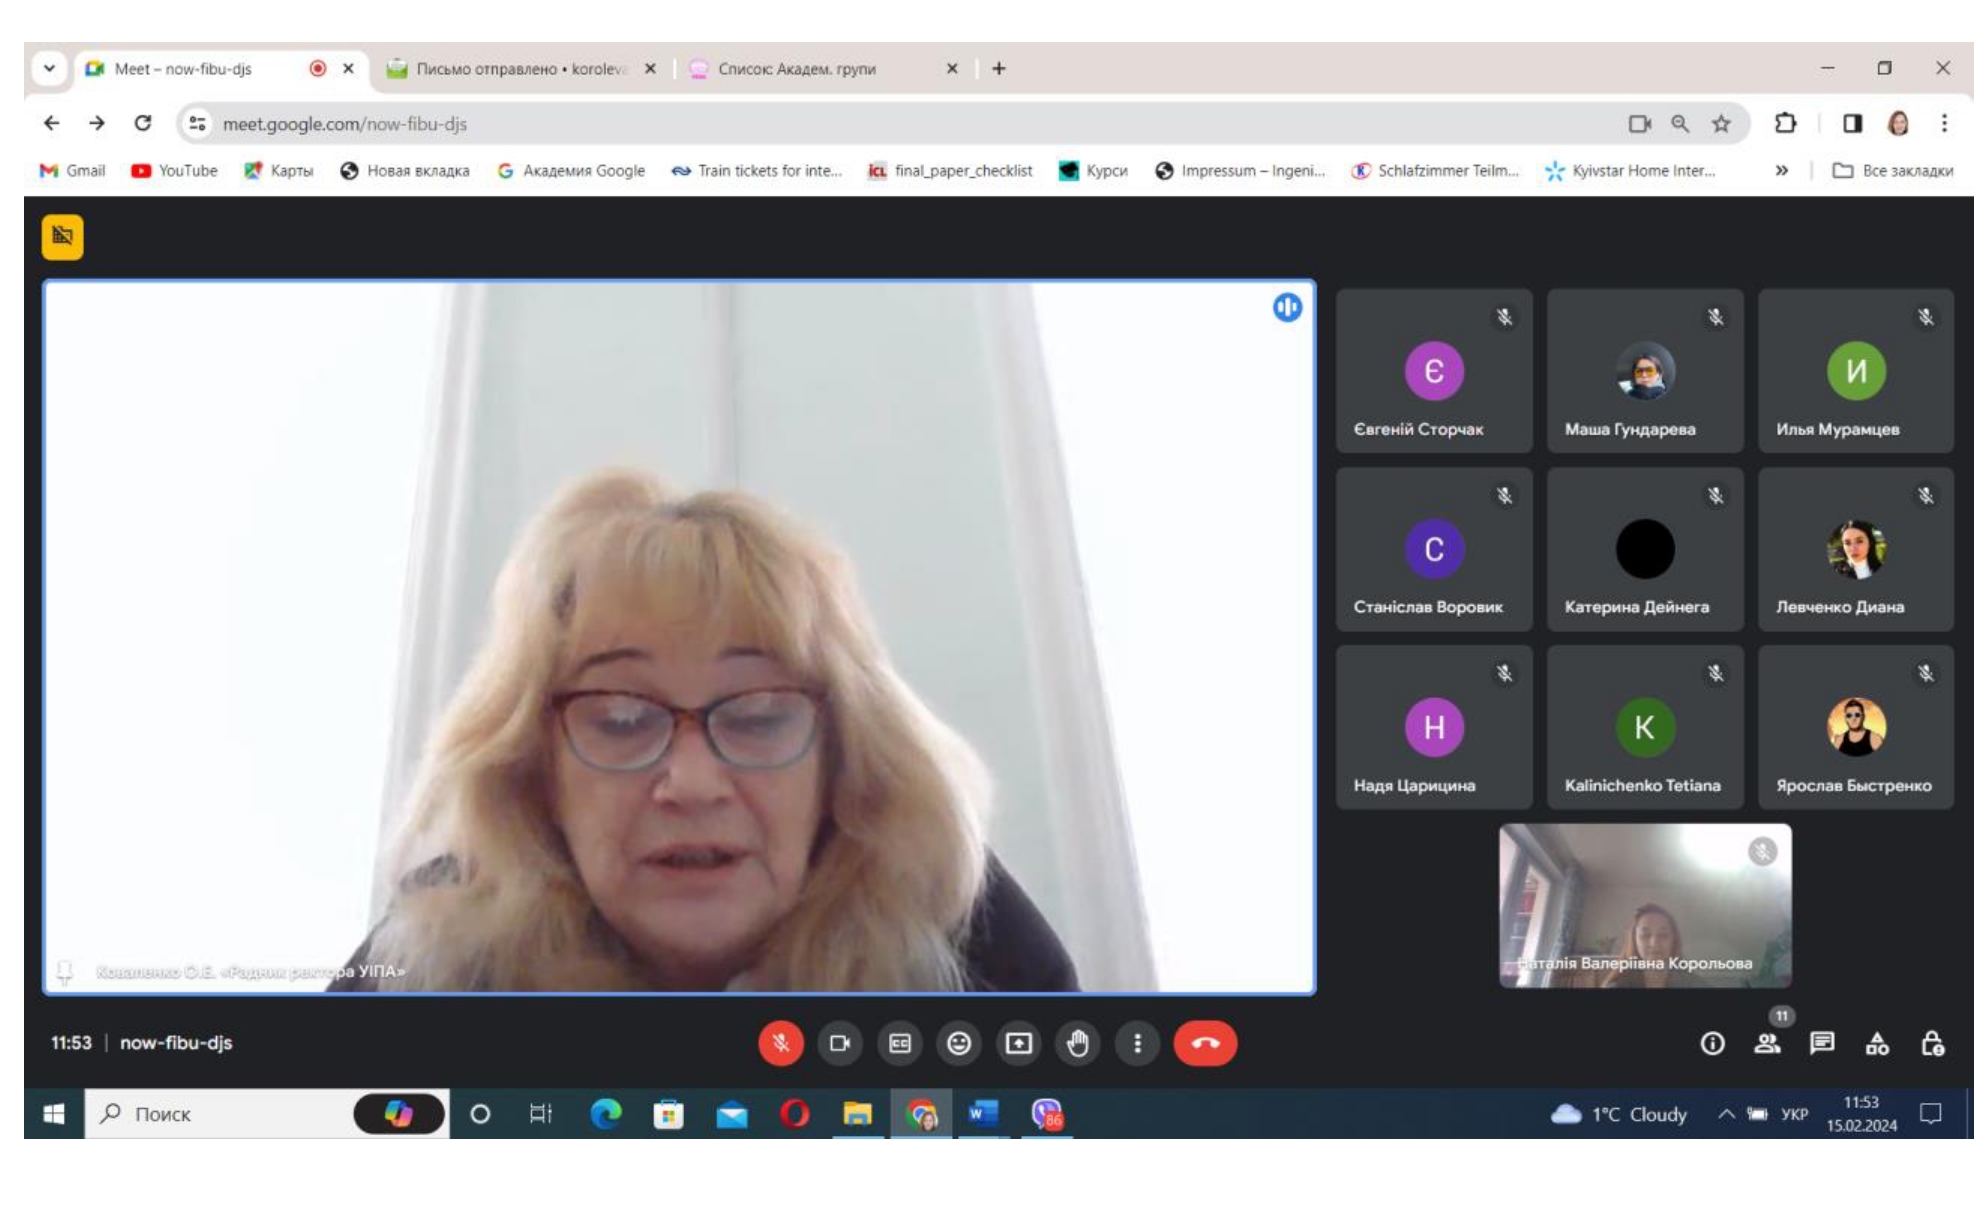Screen dimensions: 1986x1206
Task: Open the emoji reactions button
Action: pos(959,1044)
